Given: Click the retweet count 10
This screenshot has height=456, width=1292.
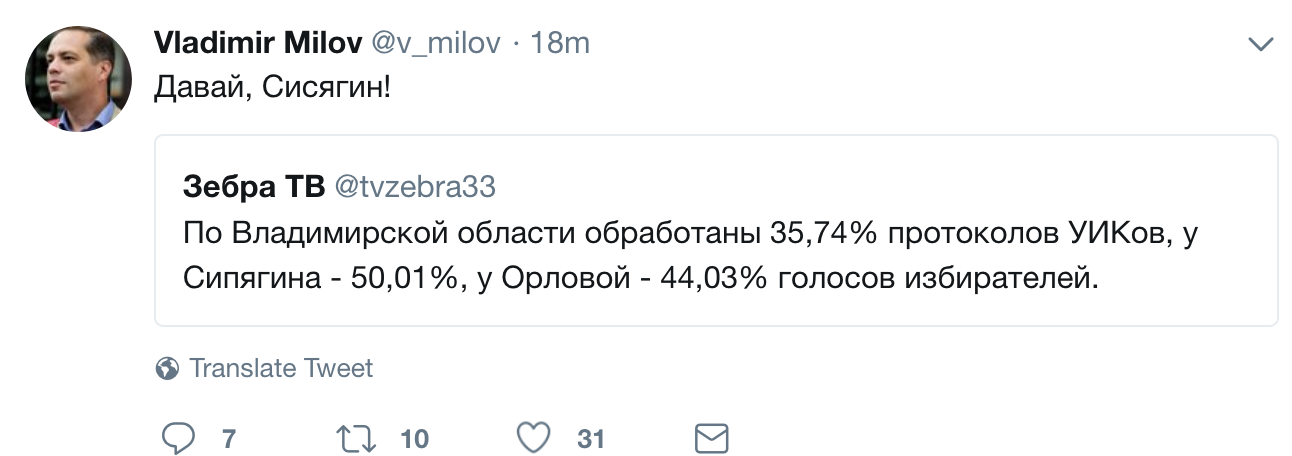Looking at the screenshot, I should click(414, 439).
